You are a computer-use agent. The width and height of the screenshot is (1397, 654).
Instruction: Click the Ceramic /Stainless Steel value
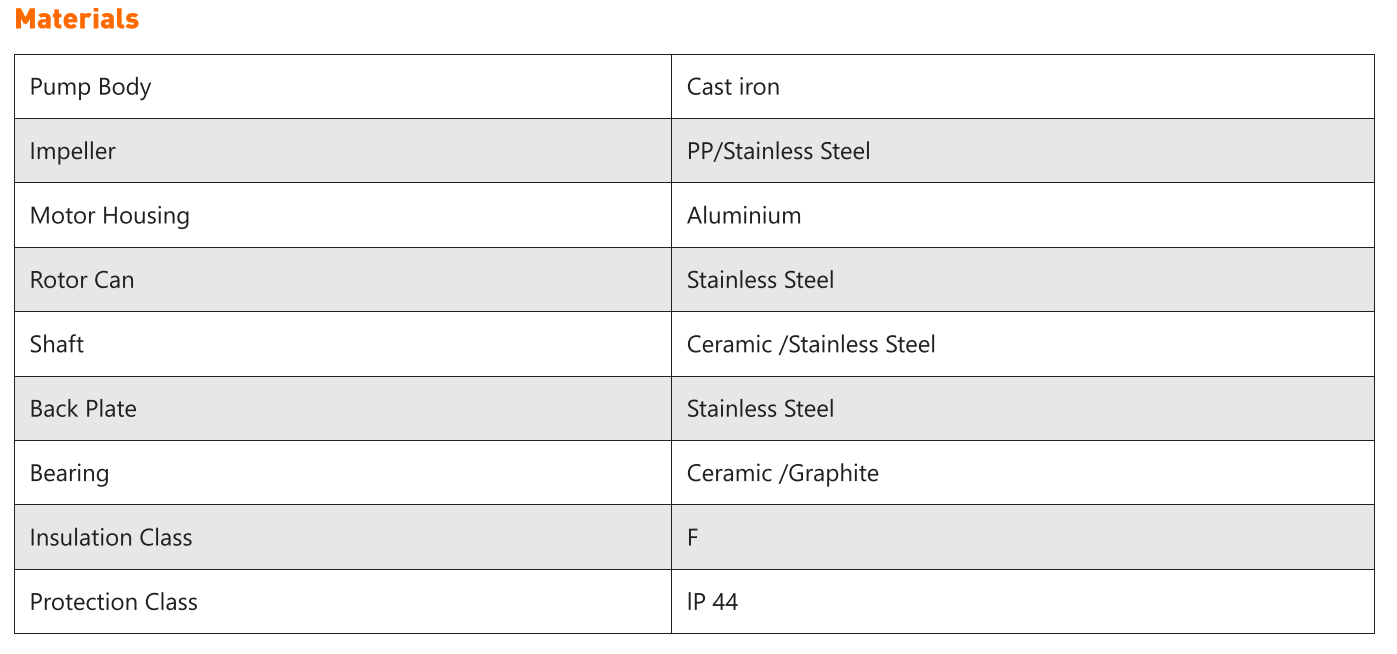(811, 344)
